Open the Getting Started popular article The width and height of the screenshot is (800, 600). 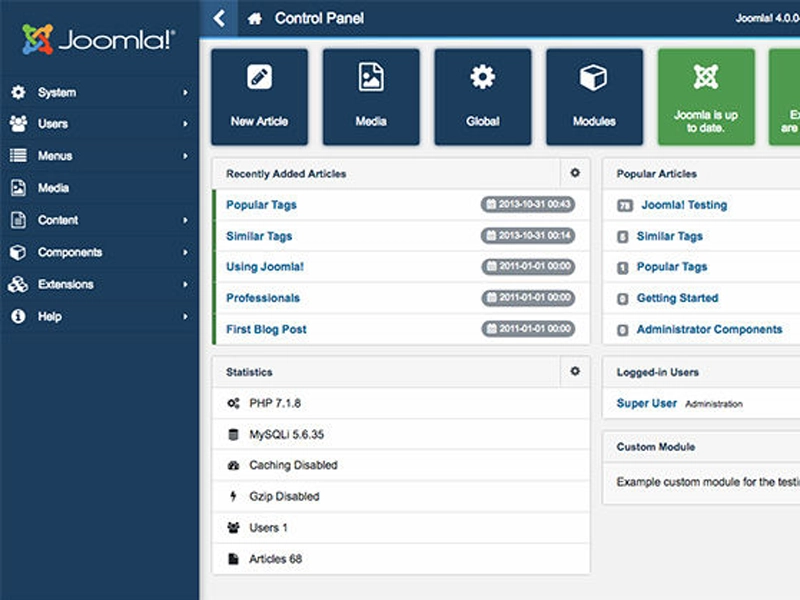(678, 298)
